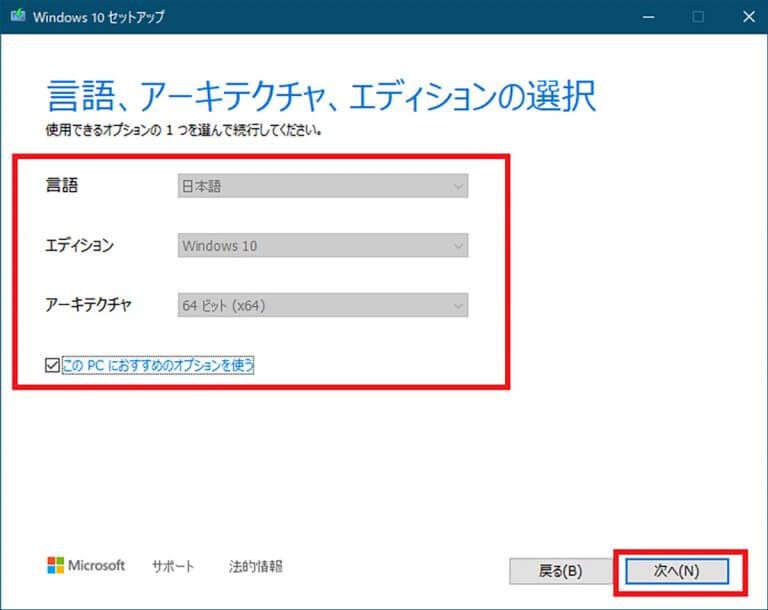Open the 法的情報 link
768x610 pixels.
[256, 566]
